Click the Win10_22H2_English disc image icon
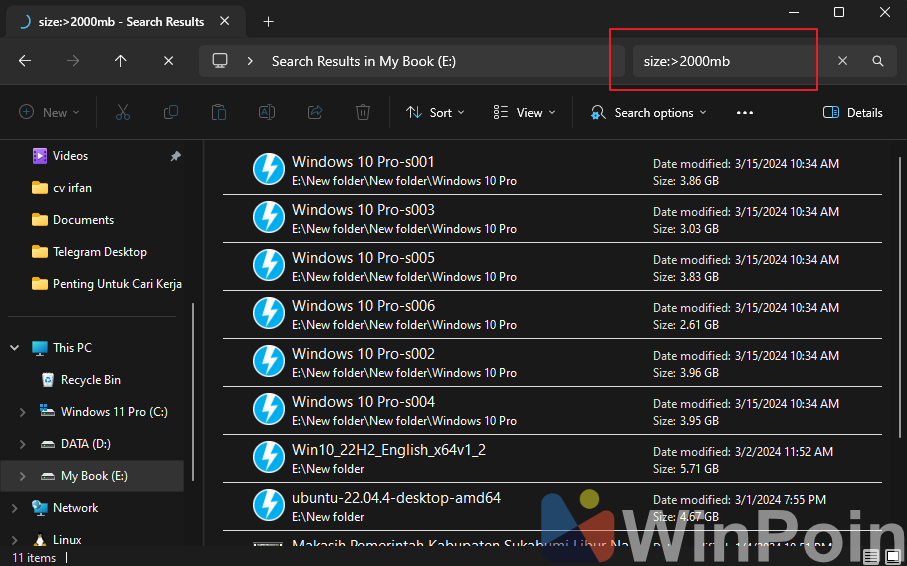The image size is (907, 566). tap(269, 457)
